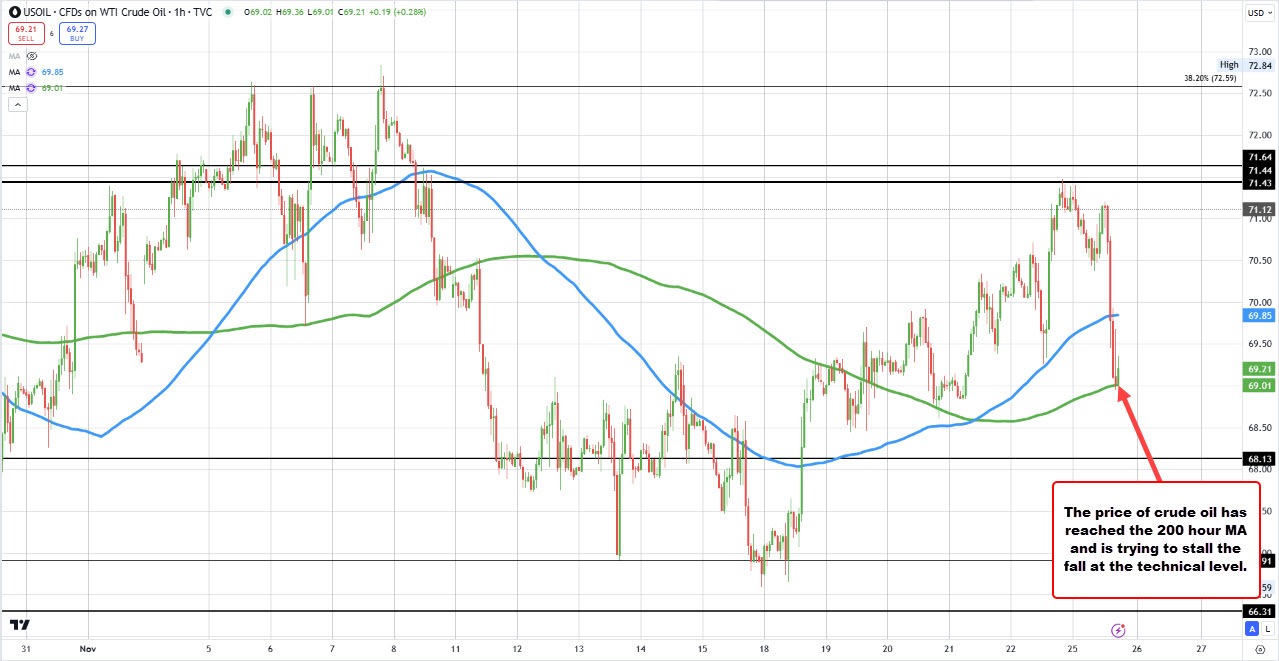This screenshot has height=661, width=1279.
Task: Click the 200 hour MA text annotation box
Action: pos(1156,539)
